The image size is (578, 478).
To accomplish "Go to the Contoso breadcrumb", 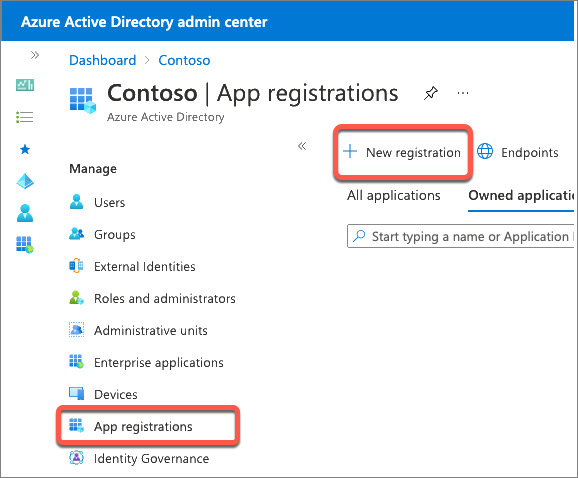I will pyautogui.click(x=184, y=60).
